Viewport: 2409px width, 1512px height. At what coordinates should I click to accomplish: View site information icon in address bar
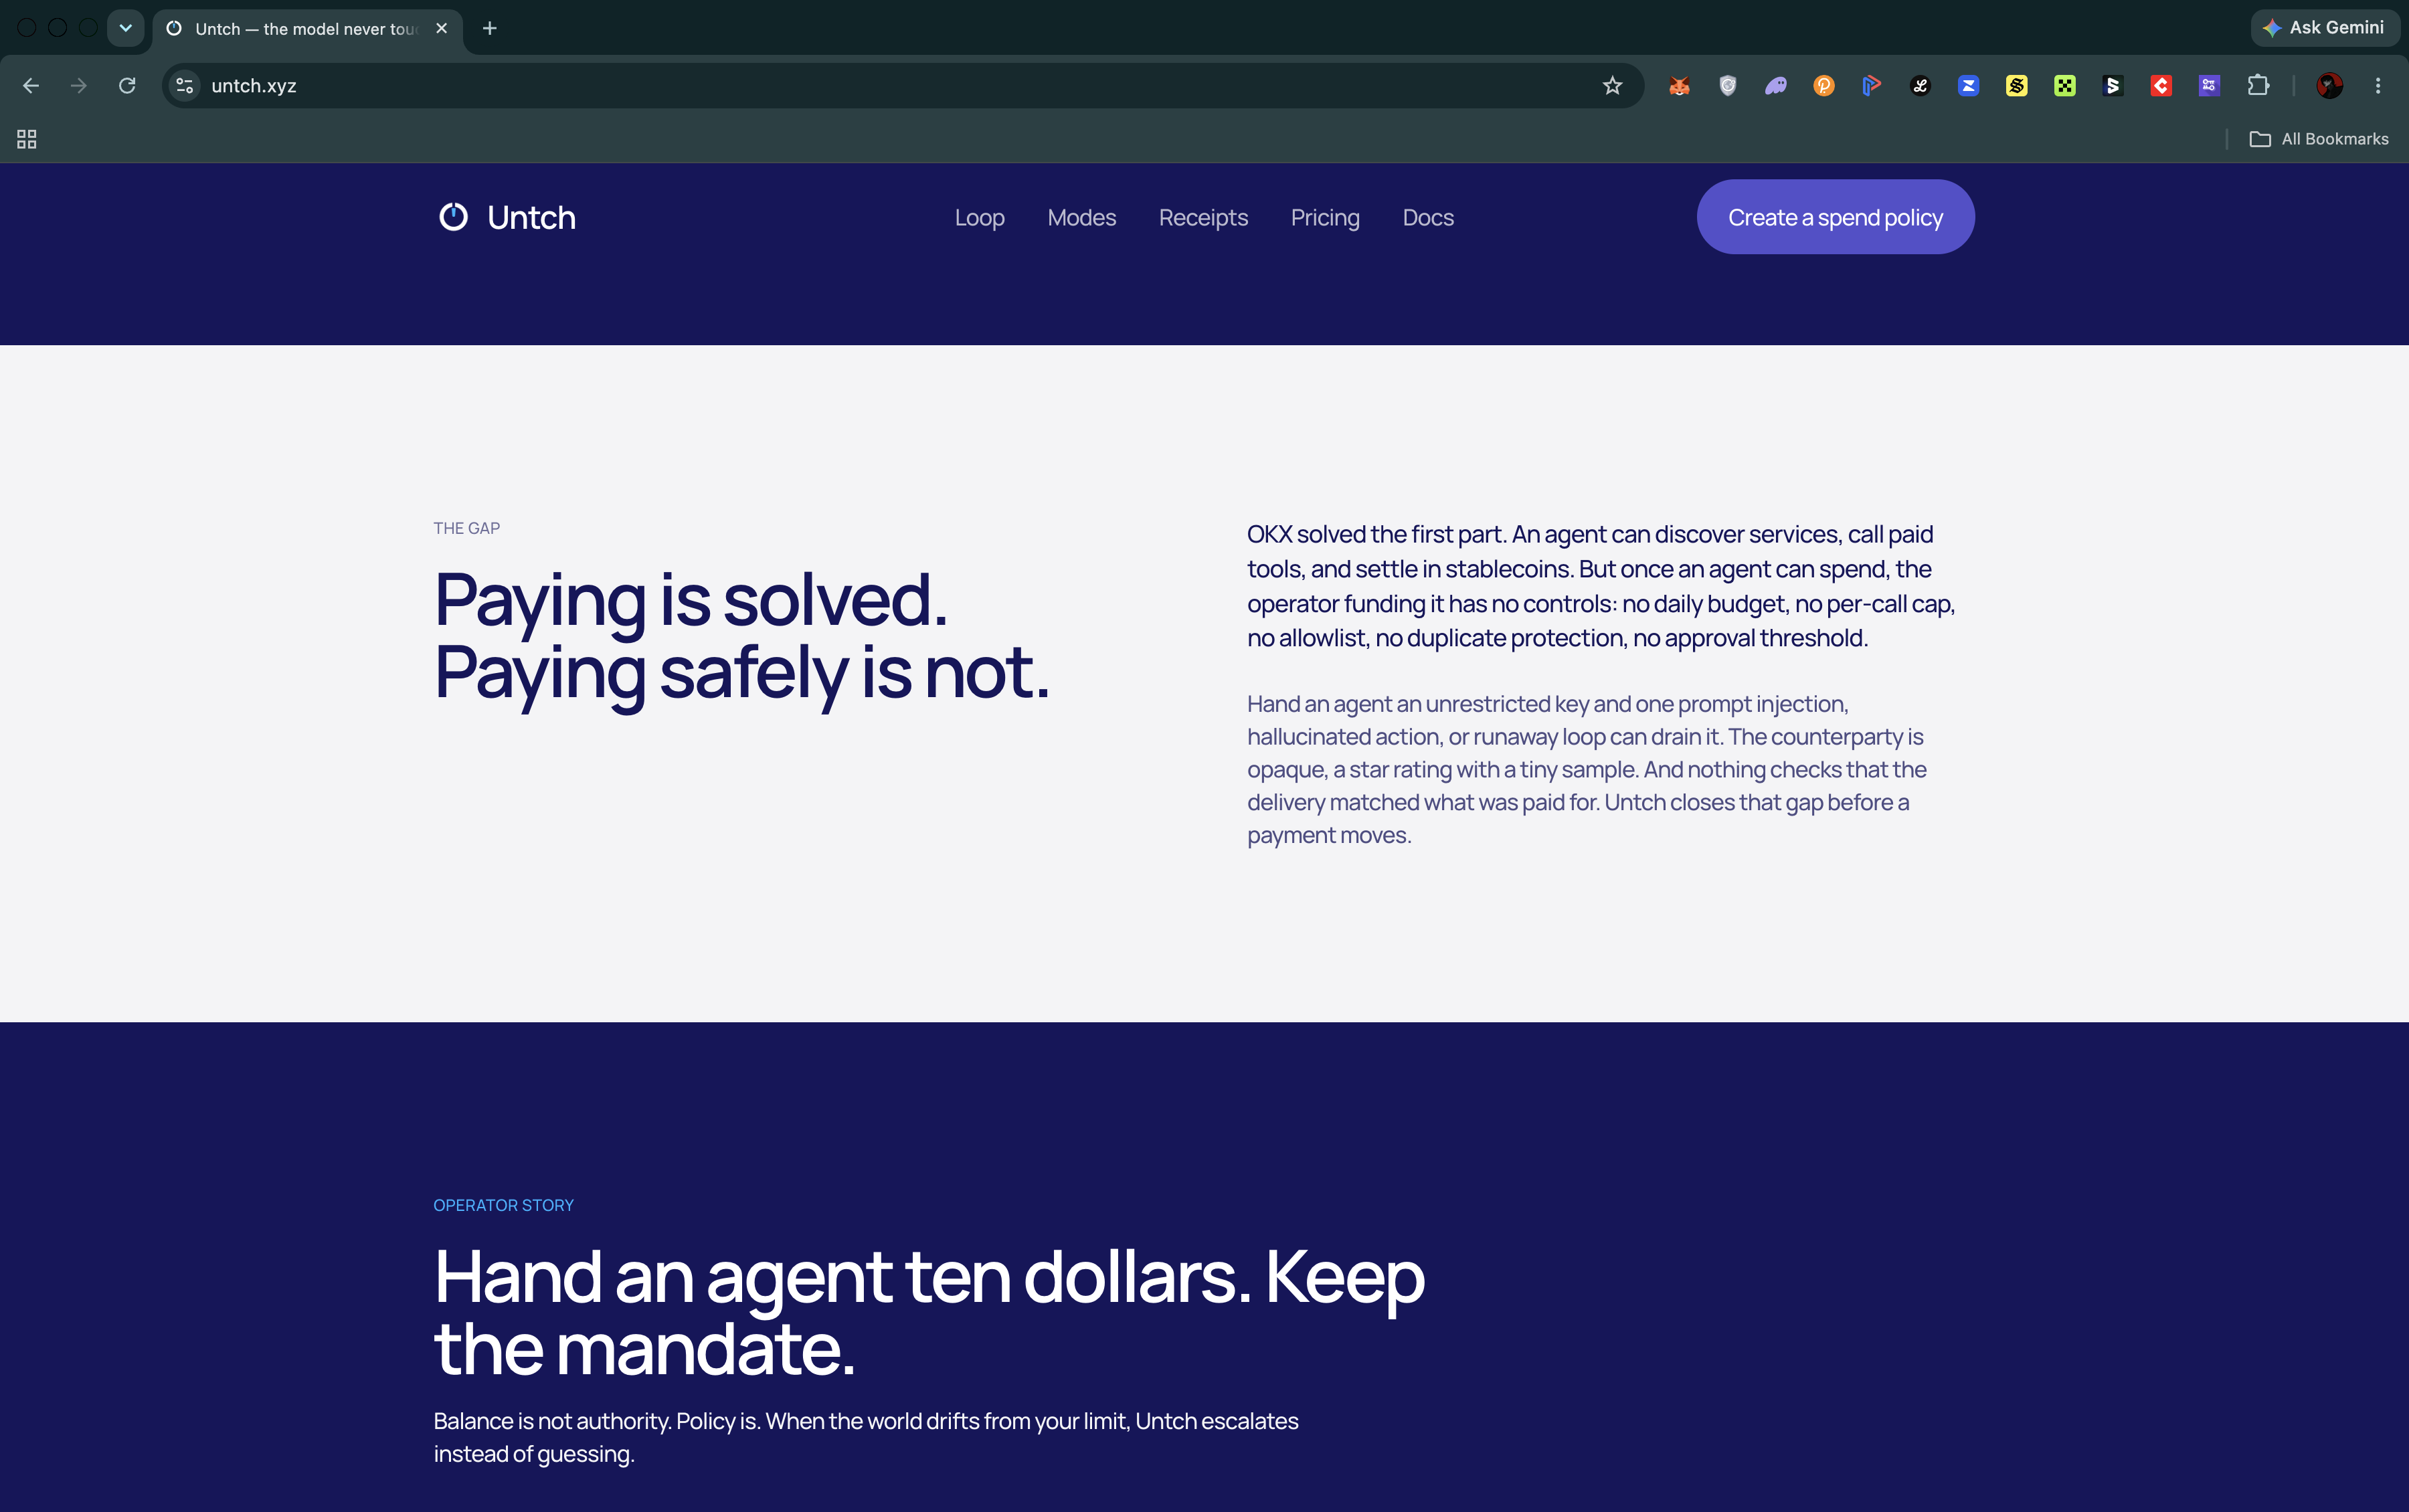pyautogui.click(x=185, y=86)
